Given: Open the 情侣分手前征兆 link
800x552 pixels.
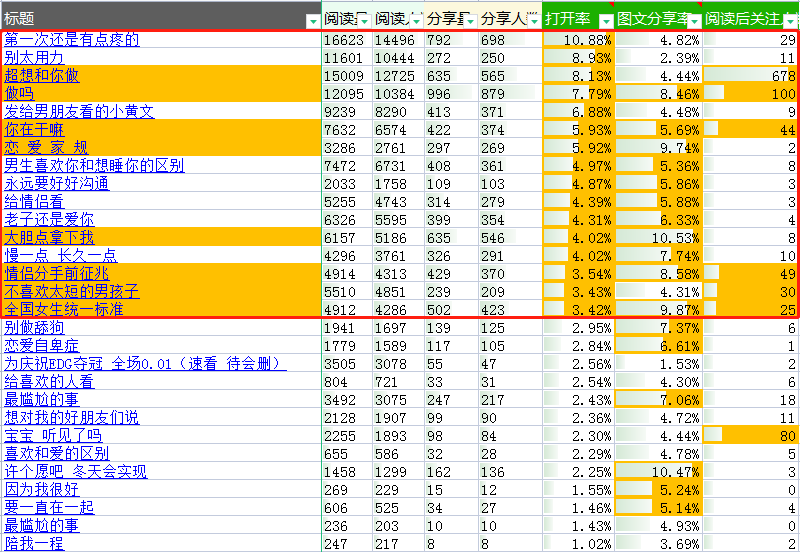Looking at the screenshot, I should 57,273.
